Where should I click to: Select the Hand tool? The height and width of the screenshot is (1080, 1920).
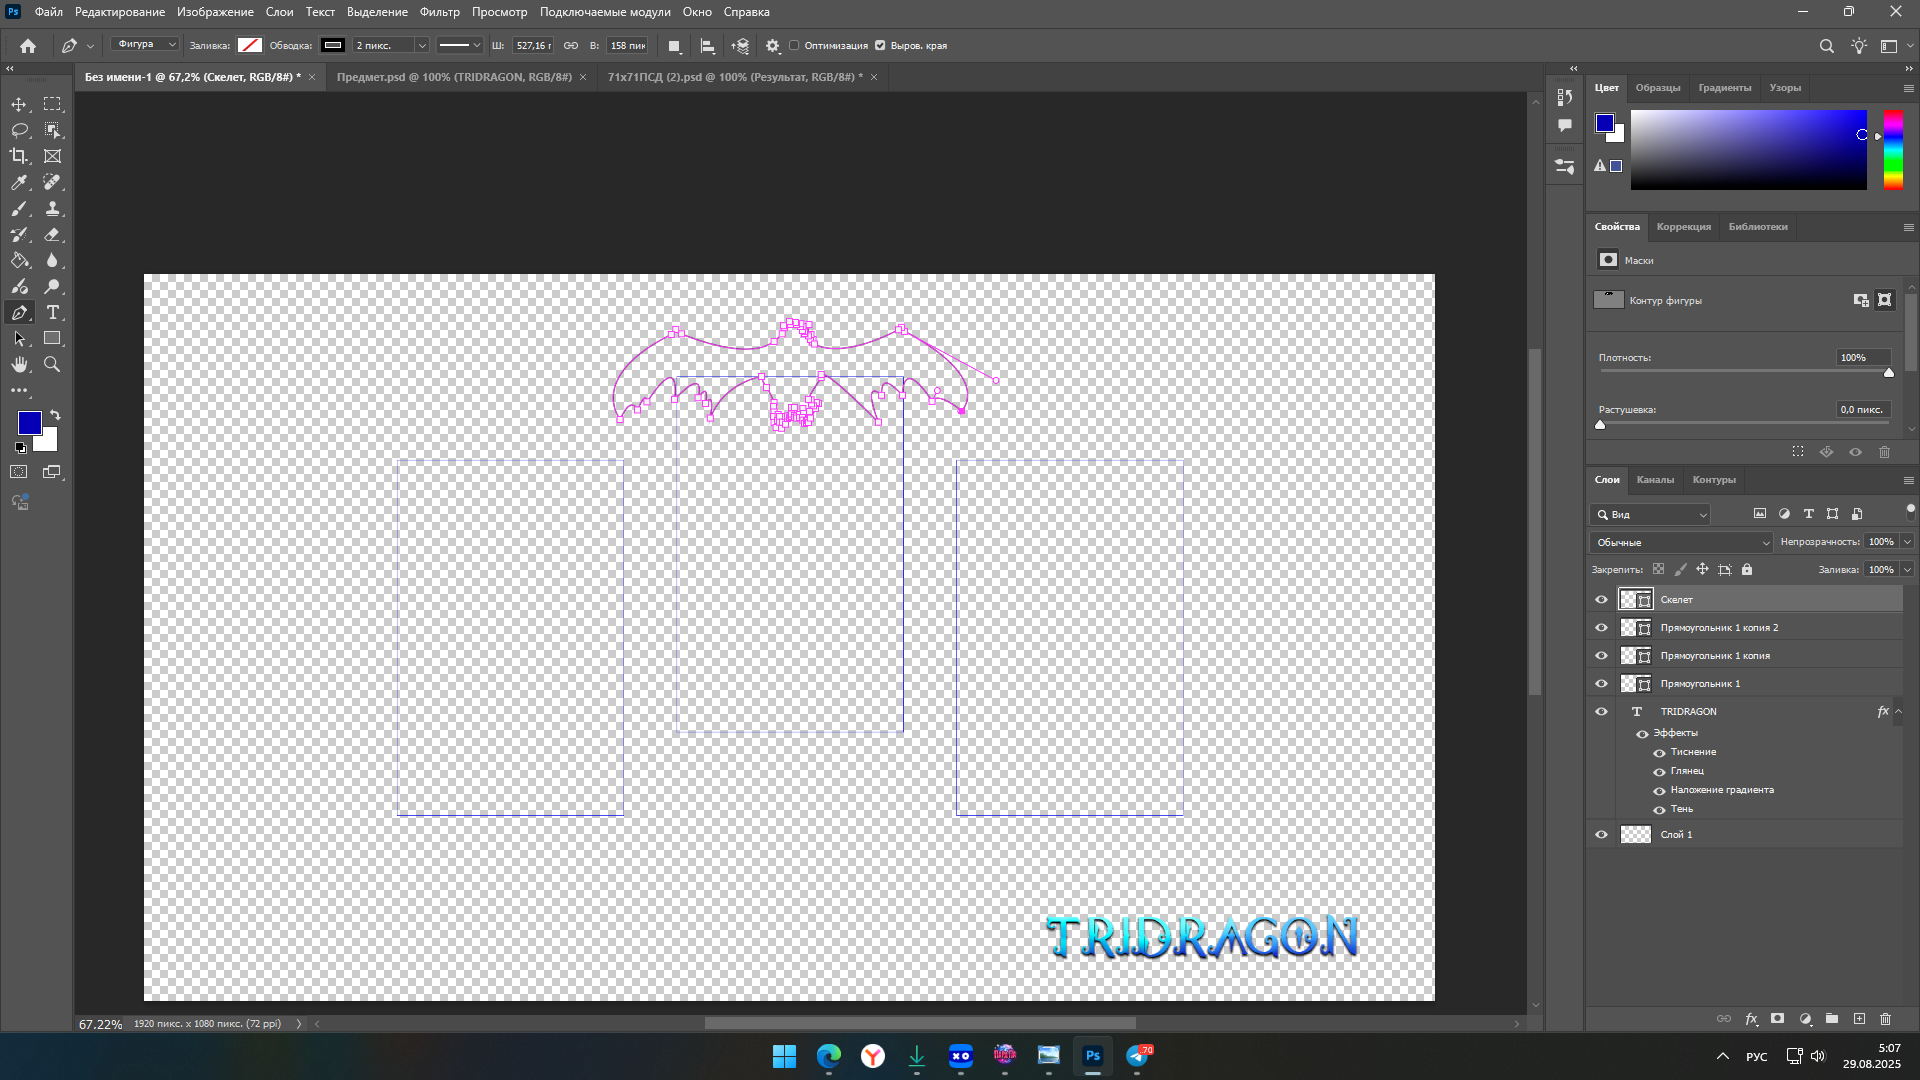(x=19, y=365)
